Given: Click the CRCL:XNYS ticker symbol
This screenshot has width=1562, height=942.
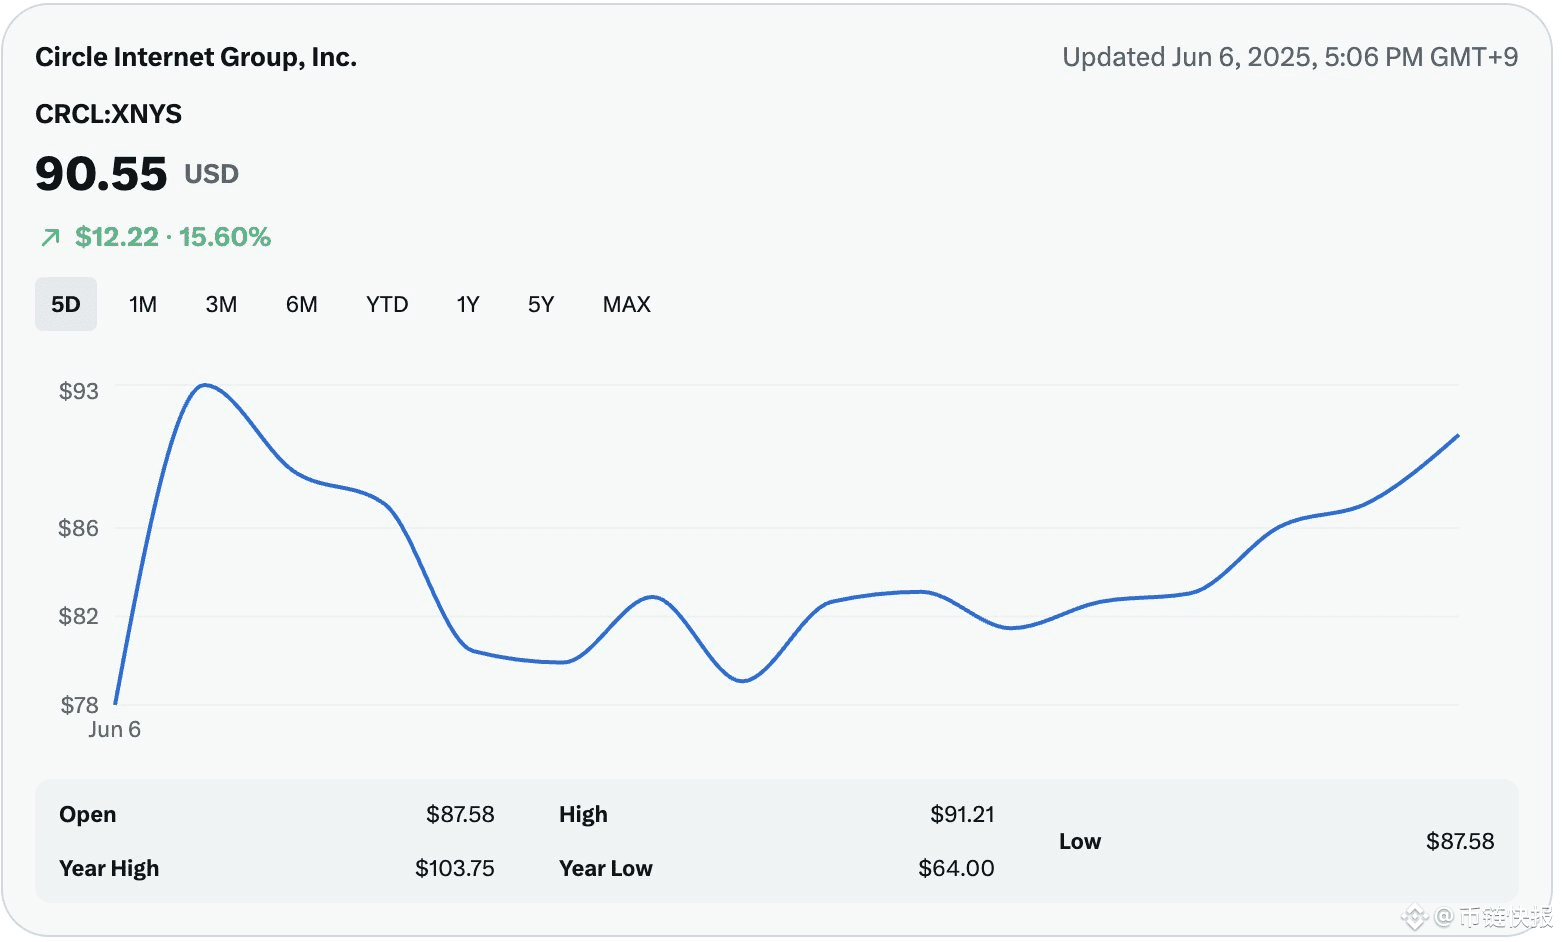Looking at the screenshot, I should click(x=109, y=114).
